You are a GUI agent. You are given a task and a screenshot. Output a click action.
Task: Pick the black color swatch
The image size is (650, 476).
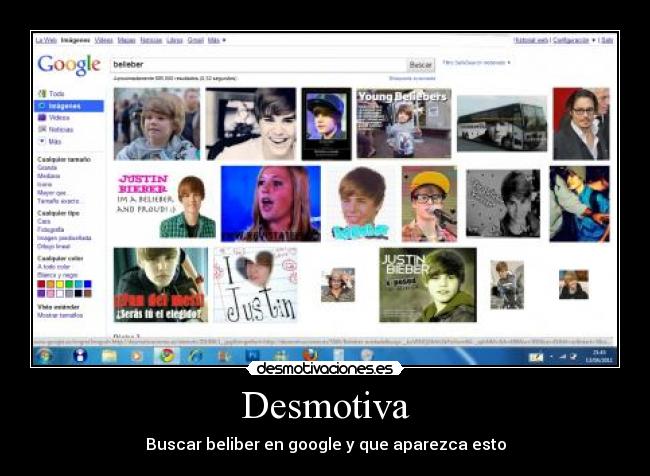pyautogui.click(x=78, y=294)
